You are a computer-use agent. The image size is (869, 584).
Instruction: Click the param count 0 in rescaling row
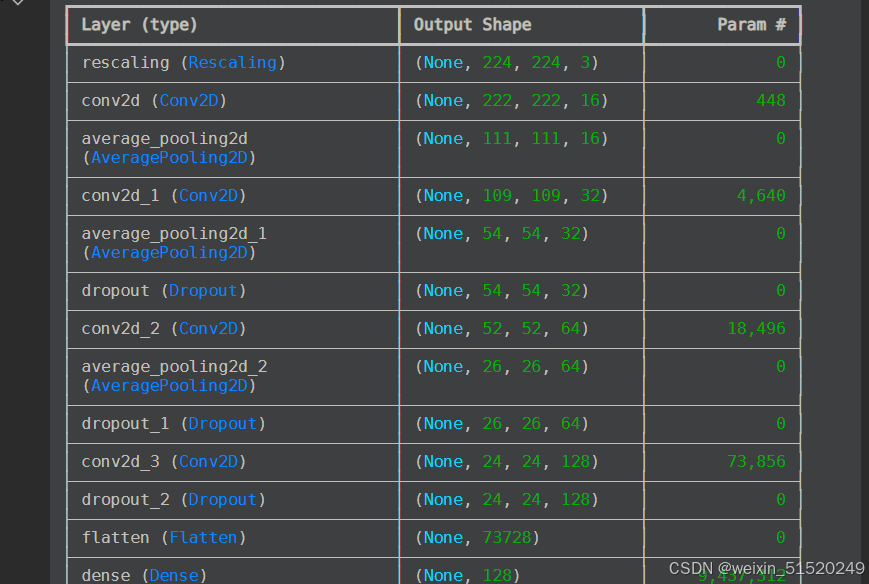pos(780,63)
